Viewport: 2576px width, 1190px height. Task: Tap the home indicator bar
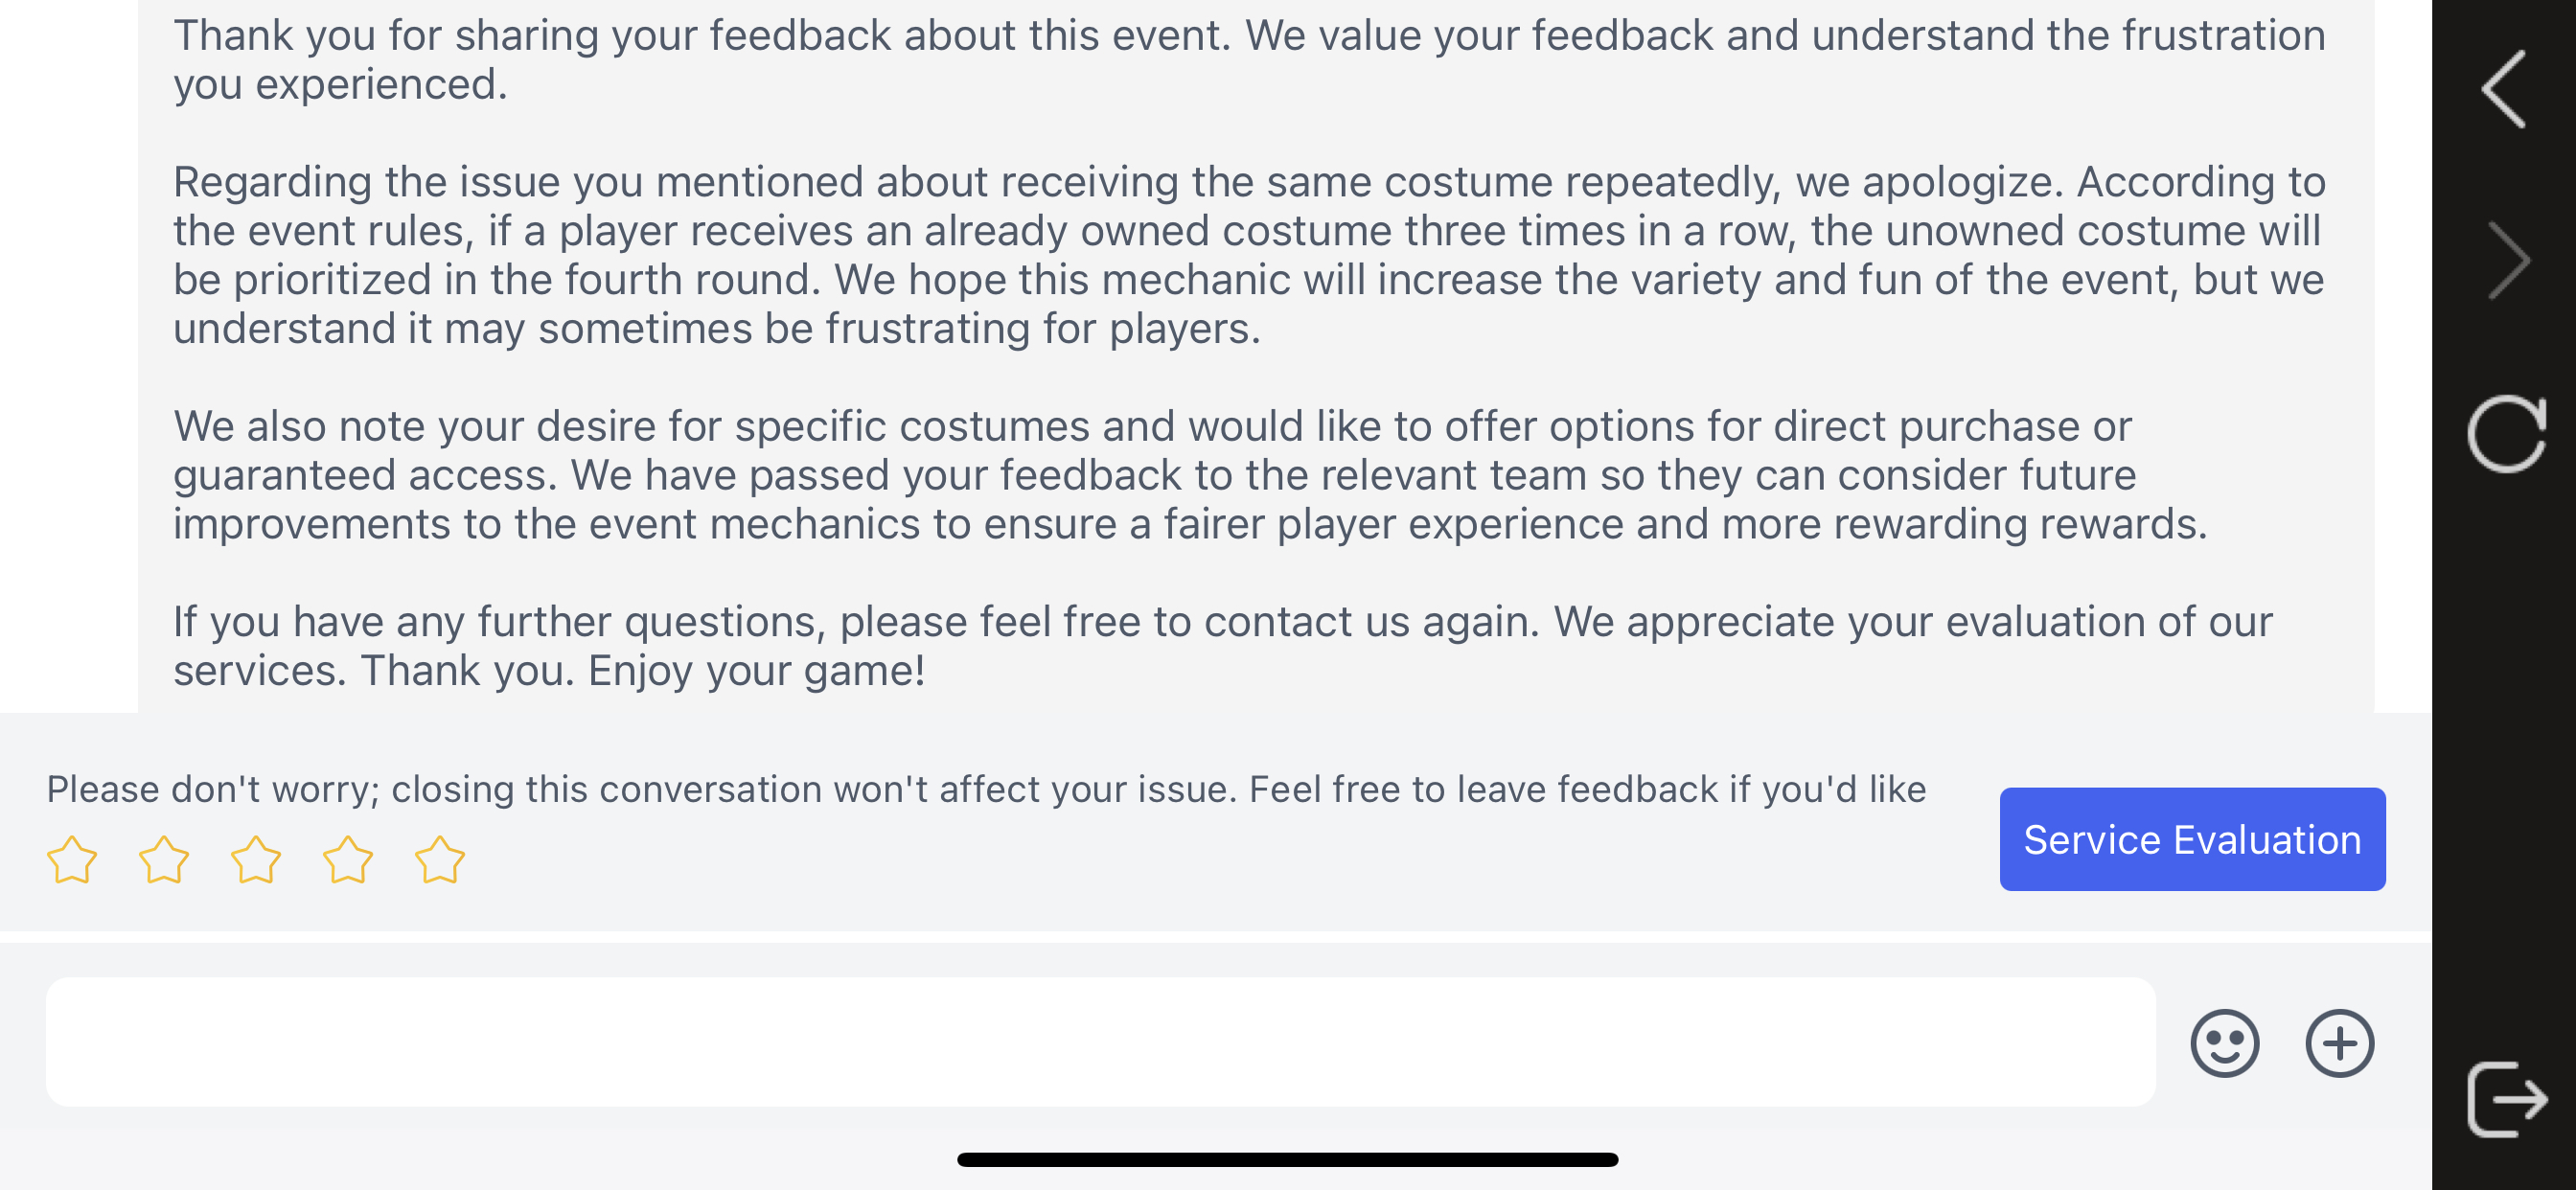click(x=1287, y=1159)
